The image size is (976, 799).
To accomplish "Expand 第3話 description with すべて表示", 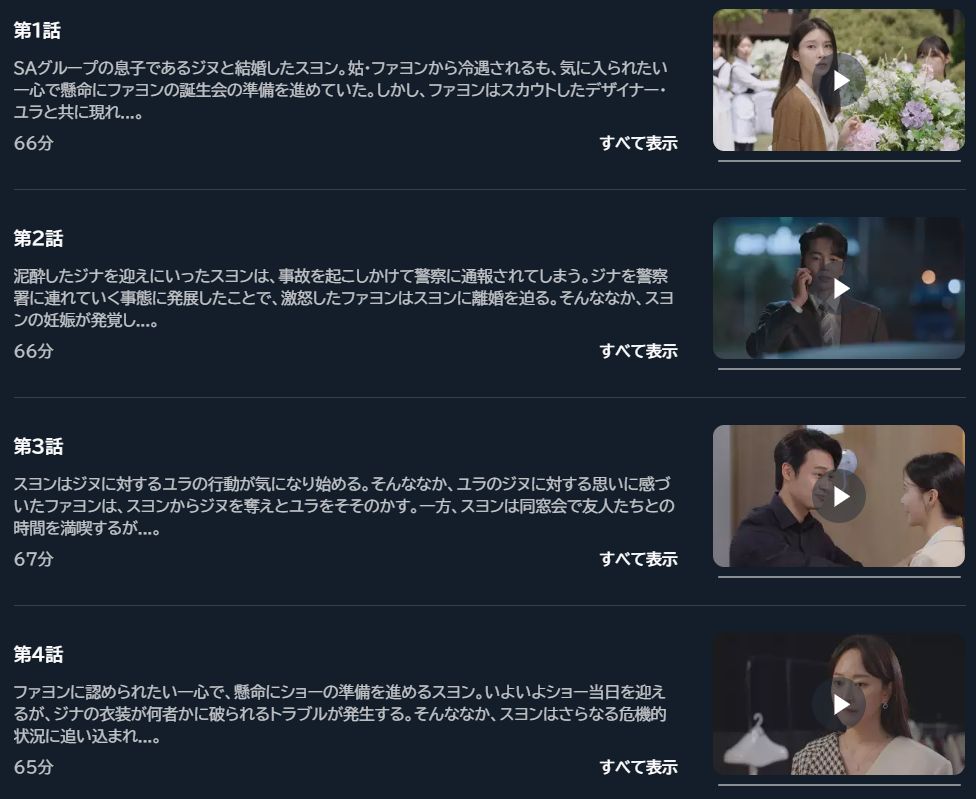I will point(639,559).
